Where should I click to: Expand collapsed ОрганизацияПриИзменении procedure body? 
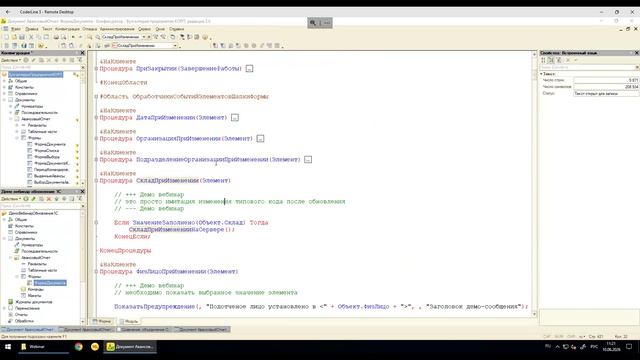point(260,139)
